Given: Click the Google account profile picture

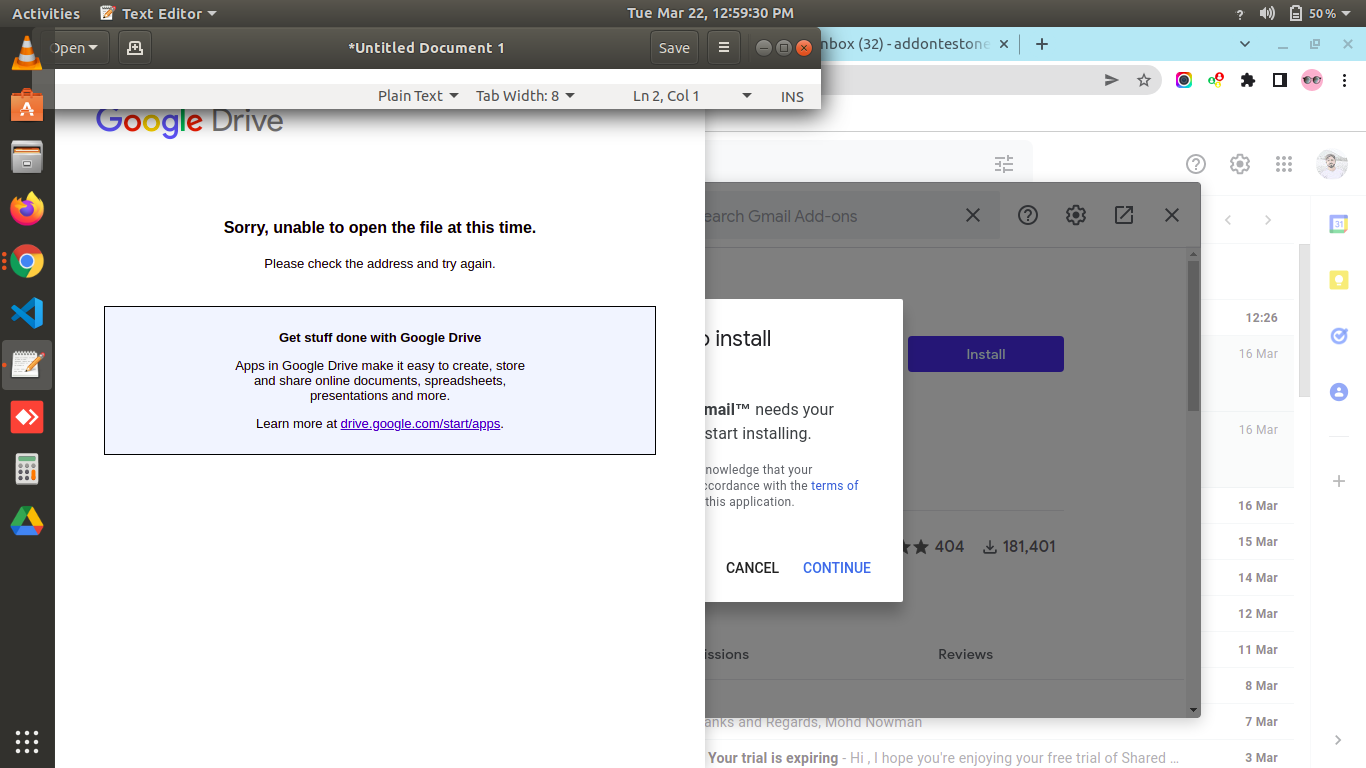Looking at the screenshot, I should 1332,164.
